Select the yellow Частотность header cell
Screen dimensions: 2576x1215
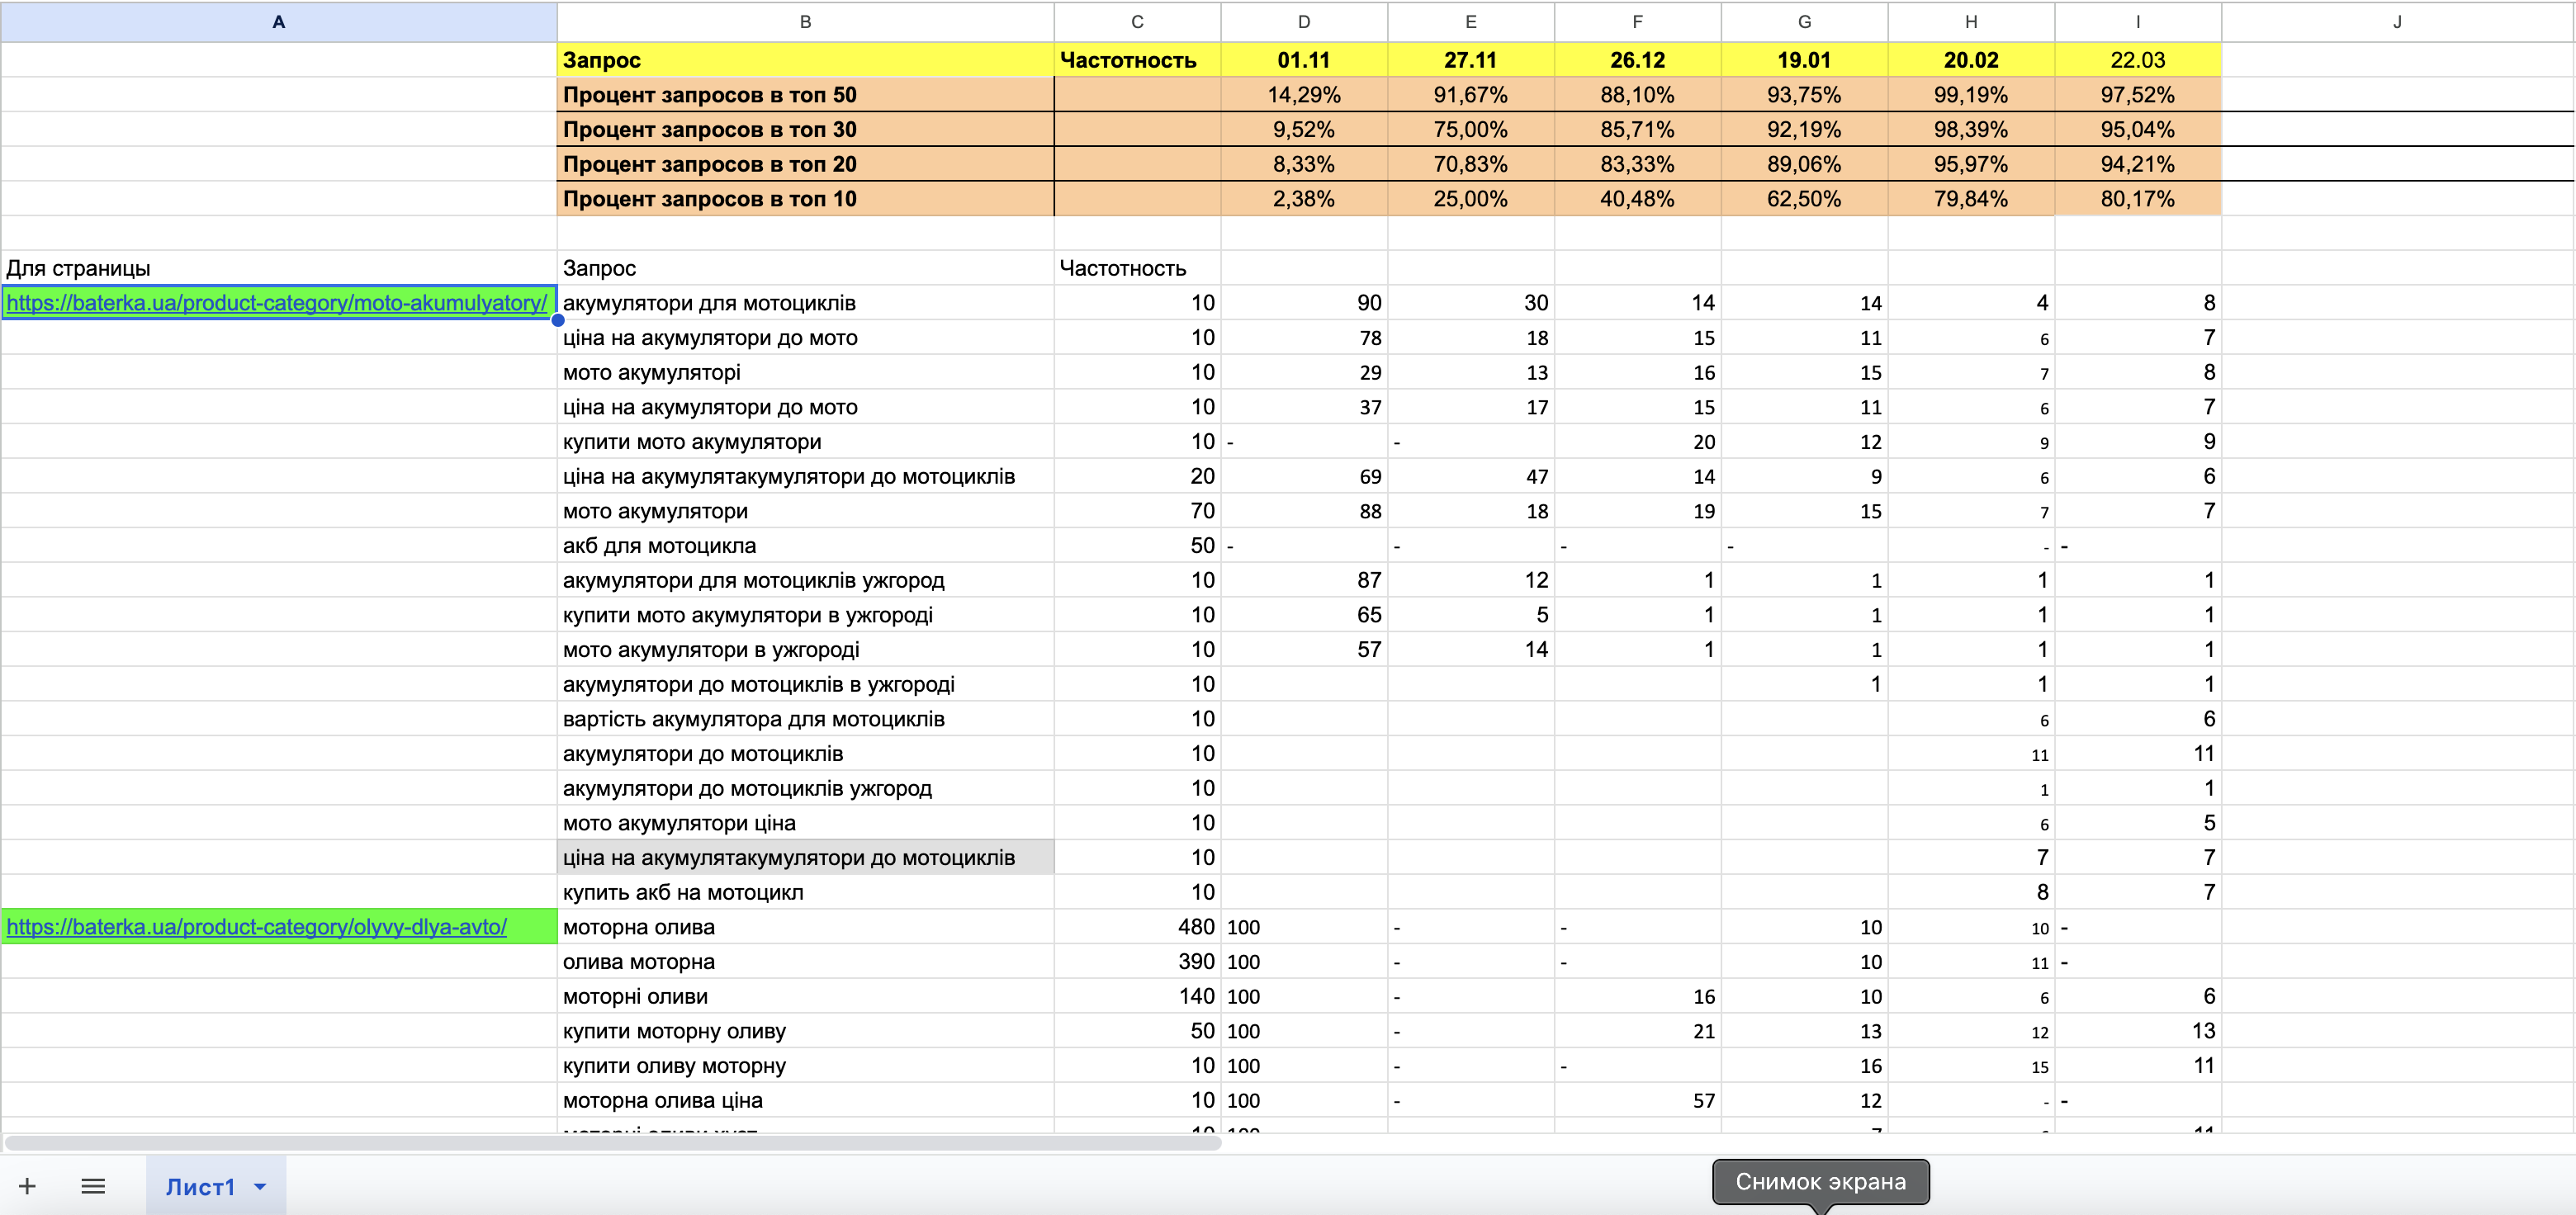1137,60
